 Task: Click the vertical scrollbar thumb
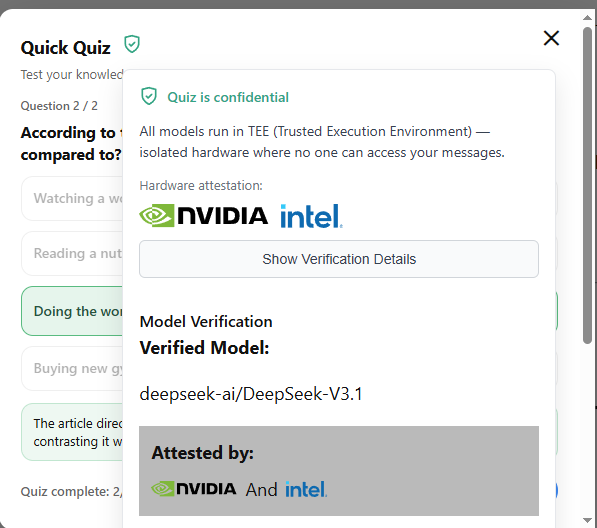[x=587, y=185]
